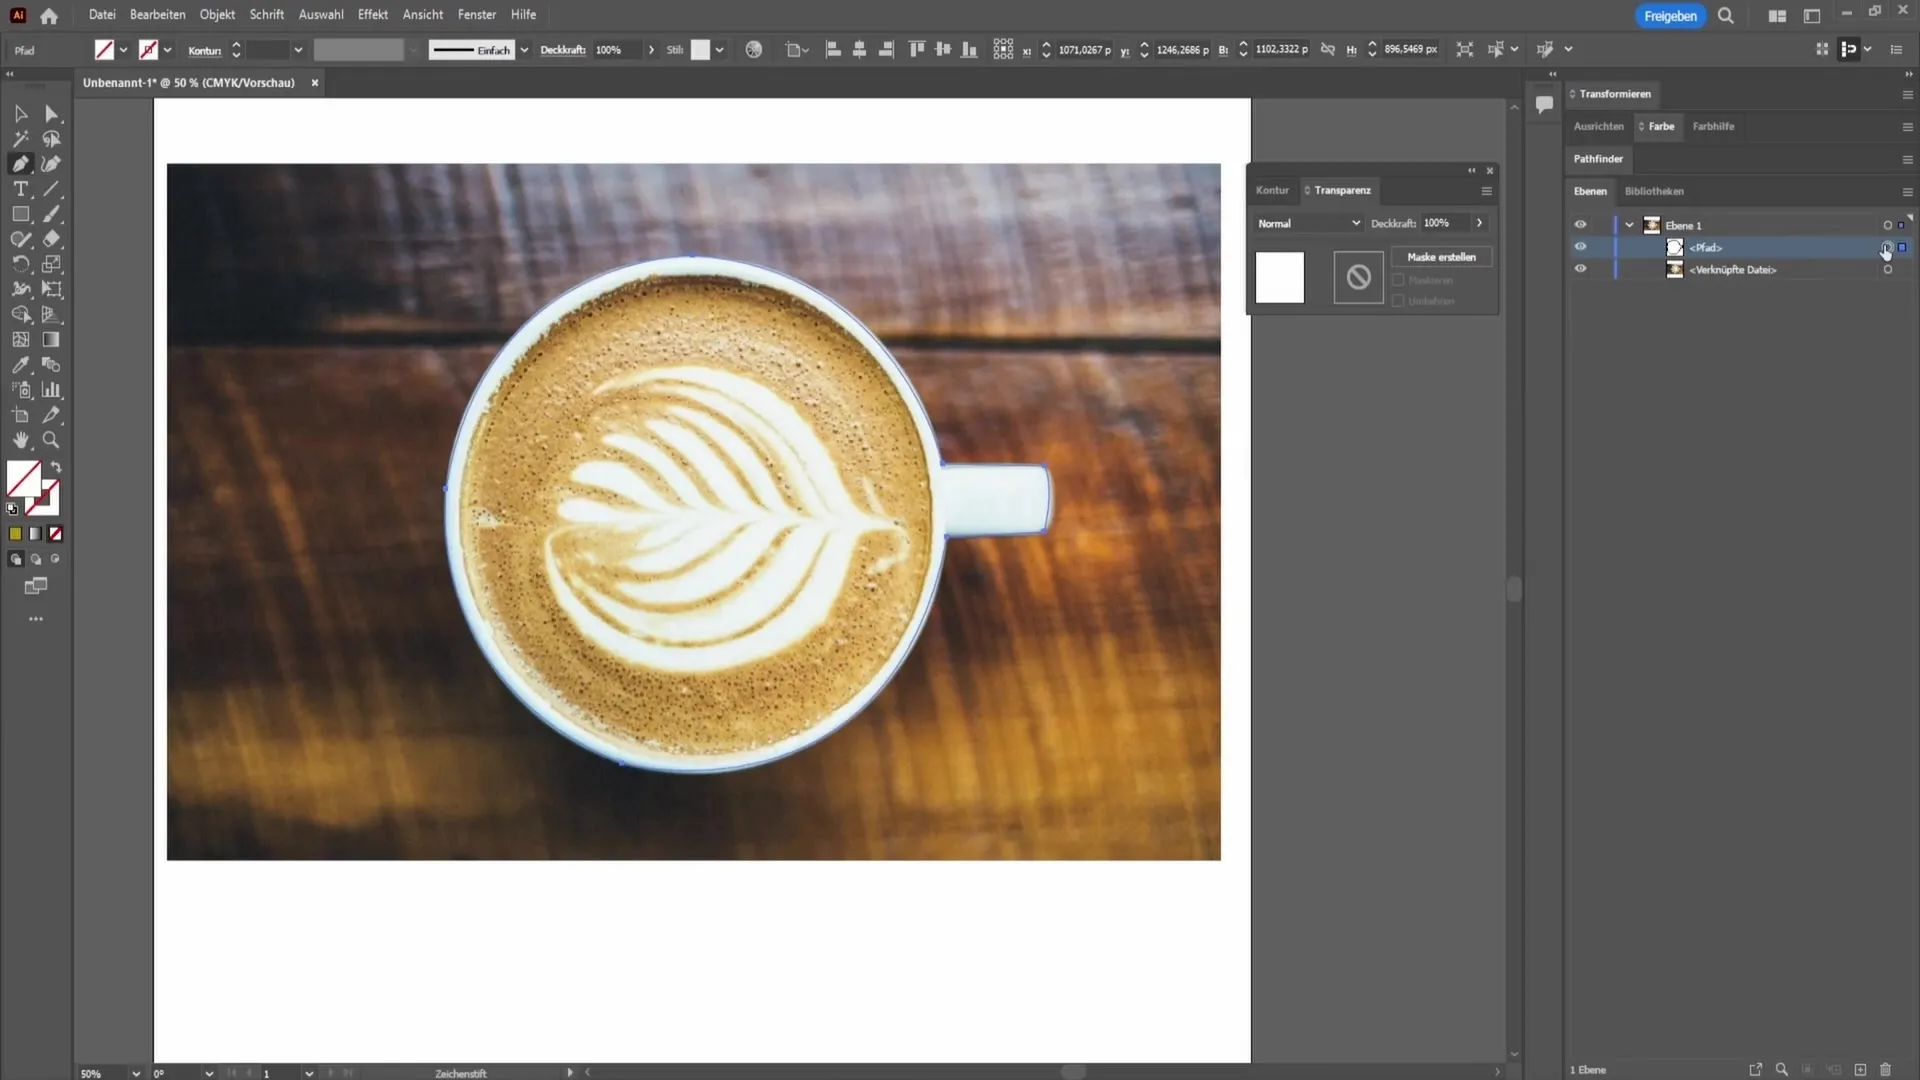Open the Stil graphic style dropdown
Viewport: 1920px width, 1080px height.
pos(719,50)
